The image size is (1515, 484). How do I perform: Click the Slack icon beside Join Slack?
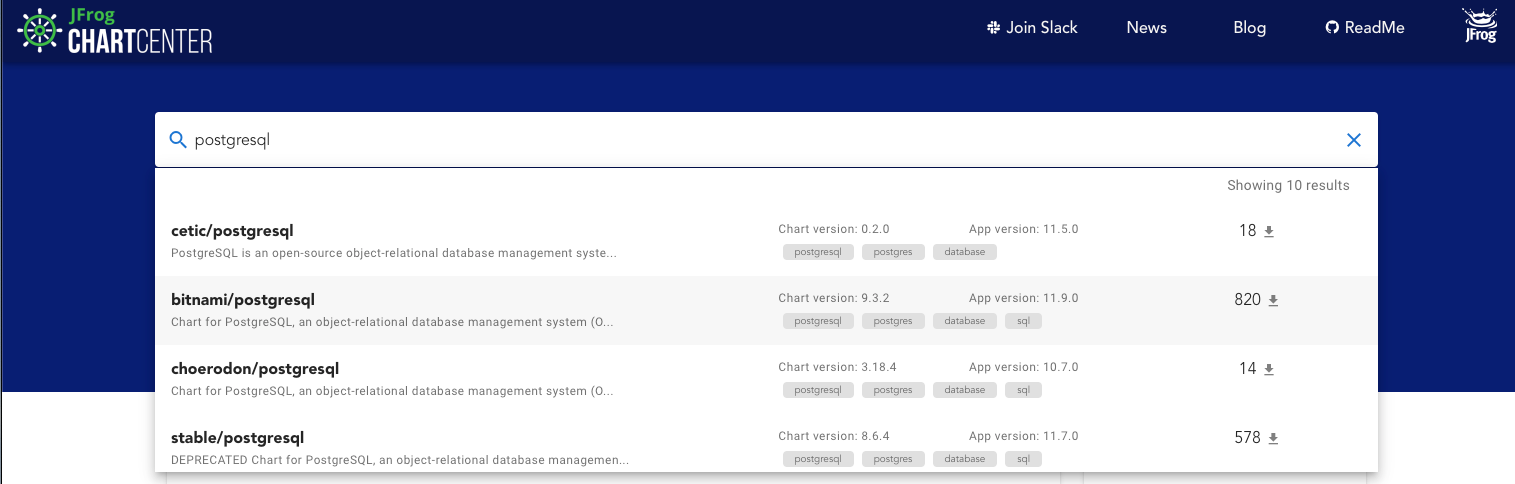click(994, 28)
